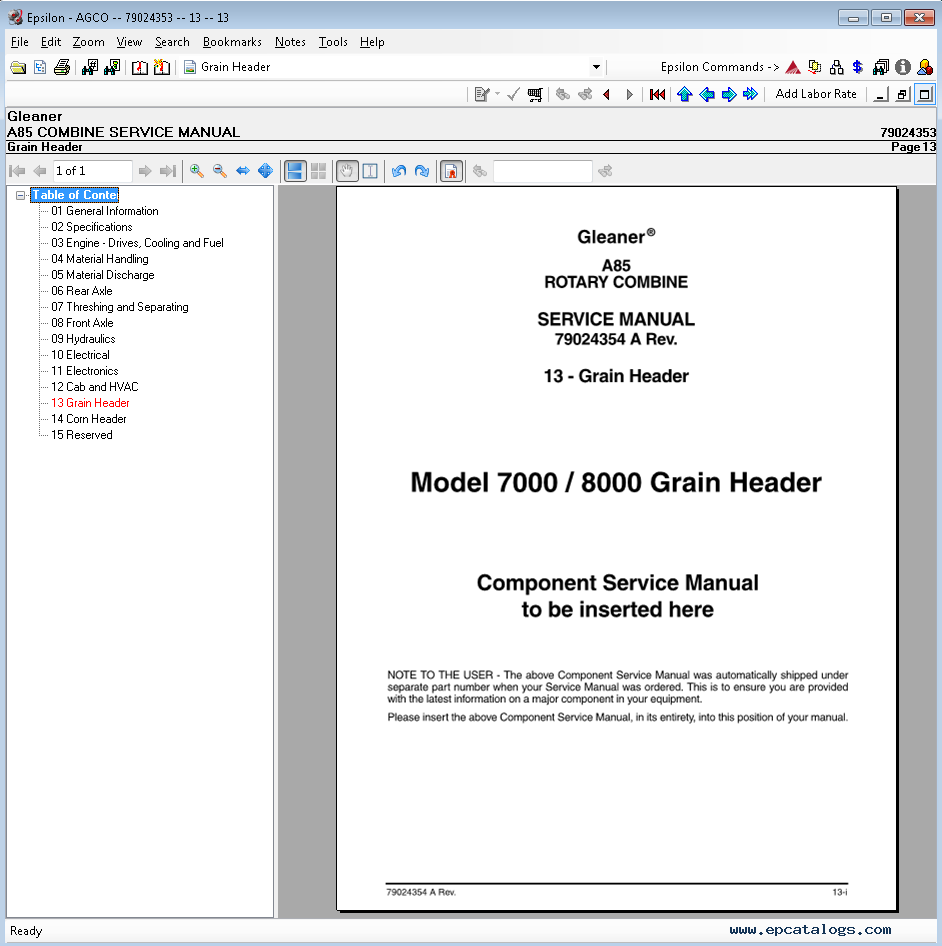Toggle the bookmark pane document button

click(x=451, y=171)
